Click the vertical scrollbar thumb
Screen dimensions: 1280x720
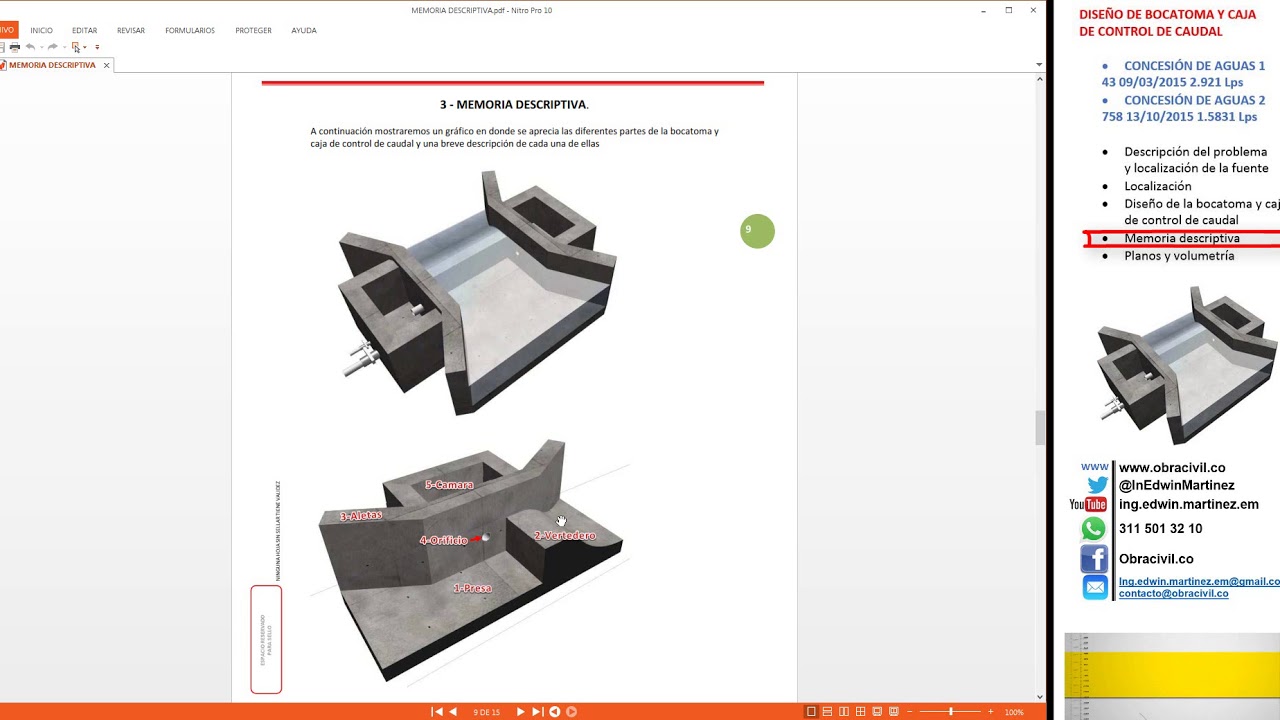pos(1039,428)
